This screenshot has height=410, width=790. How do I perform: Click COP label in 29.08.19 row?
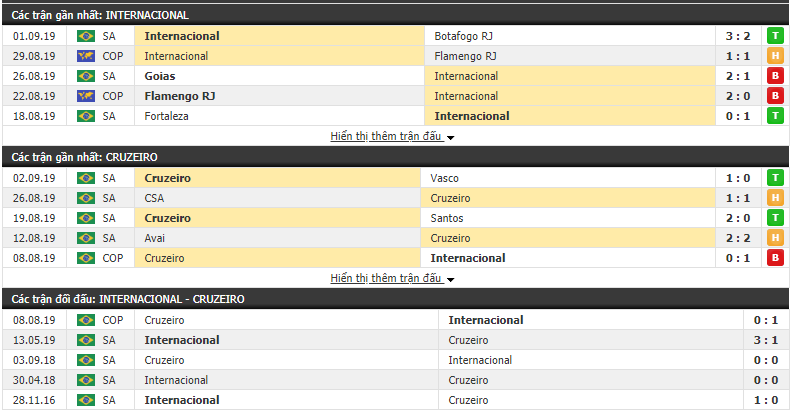(113, 56)
